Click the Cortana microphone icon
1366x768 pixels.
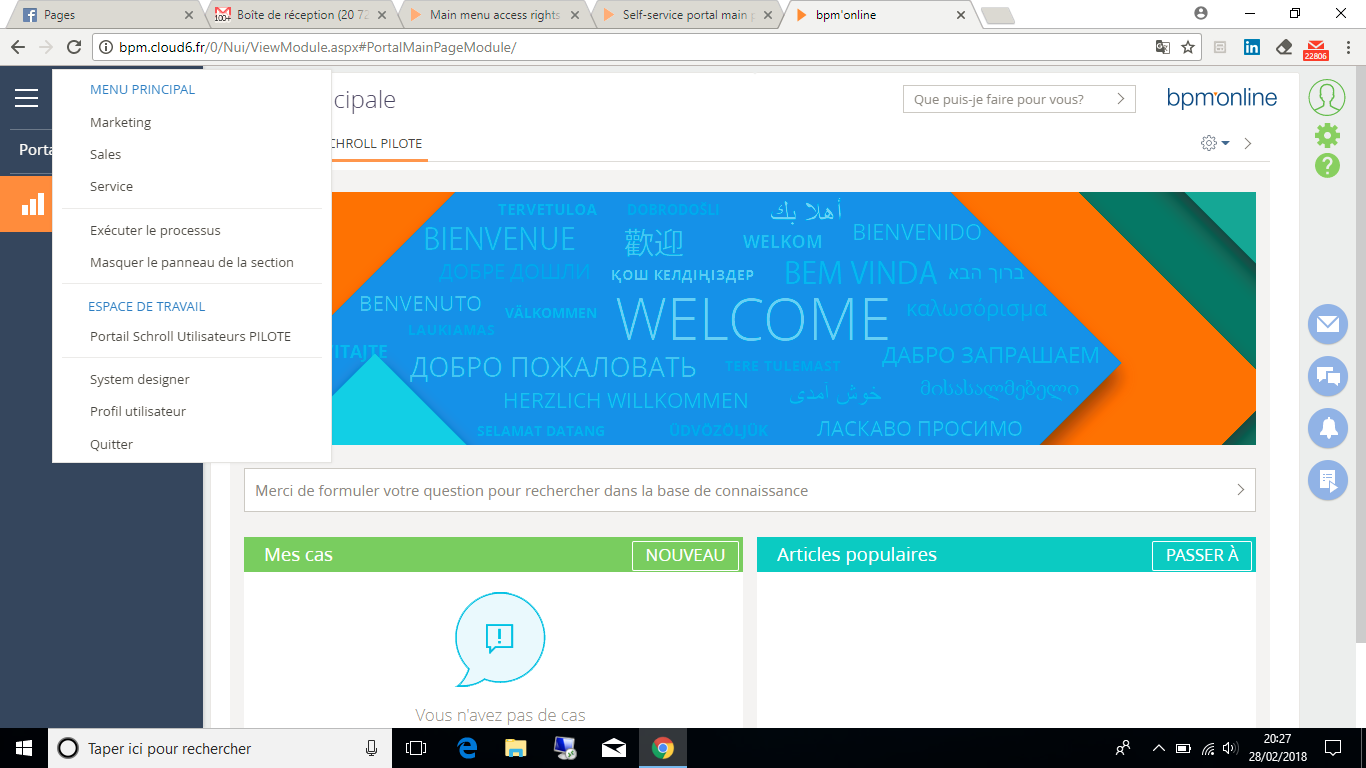(x=372, y=748)
